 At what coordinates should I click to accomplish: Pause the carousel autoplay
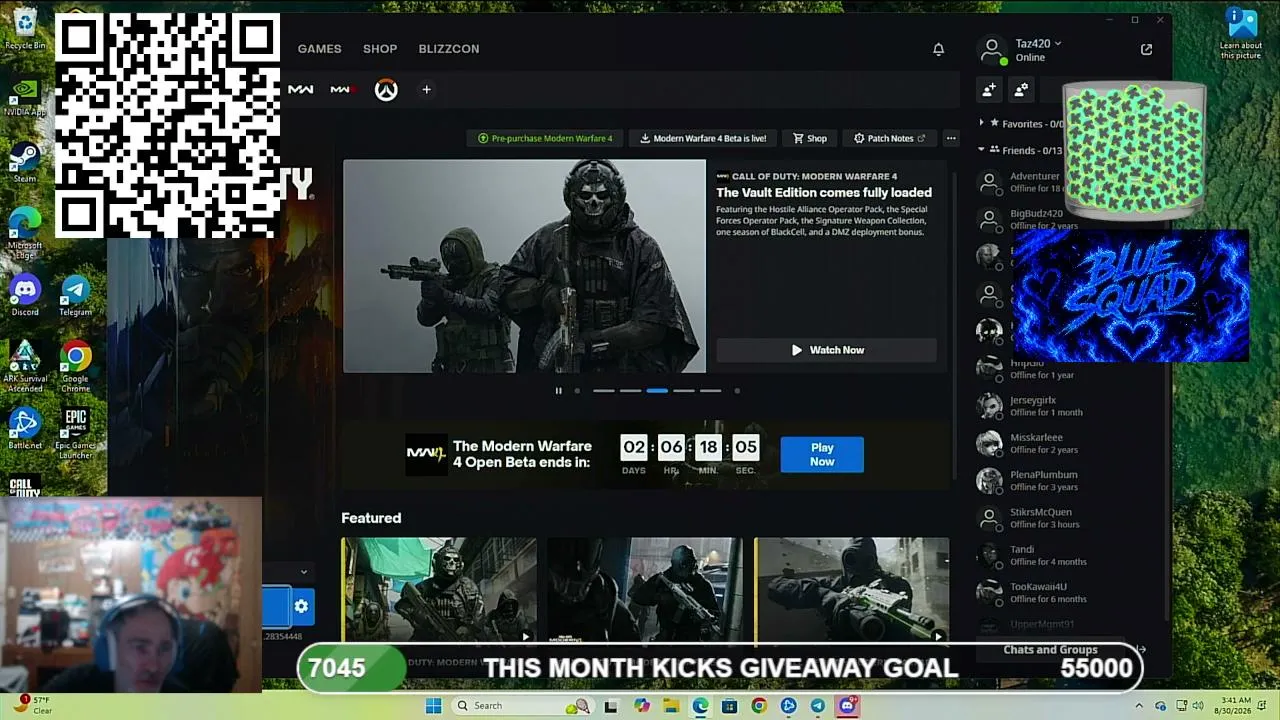[x=558, y=391]
